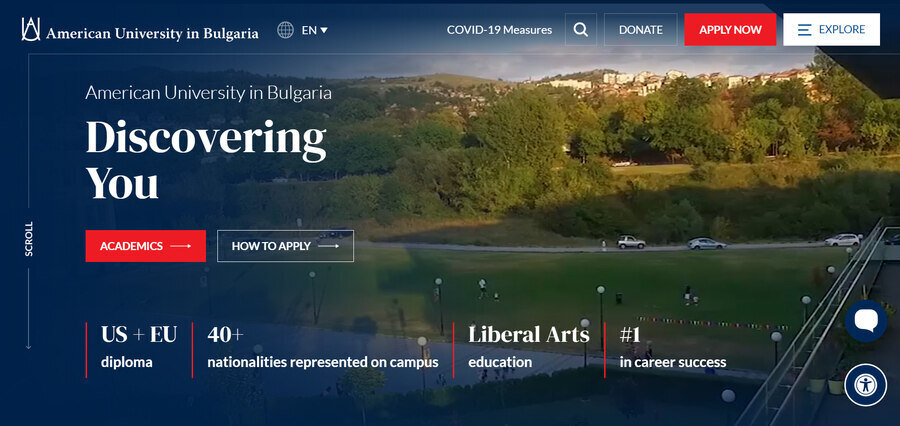Open the COVID-19 Measures link
900x426 pixels.
(x=499, y=30)
